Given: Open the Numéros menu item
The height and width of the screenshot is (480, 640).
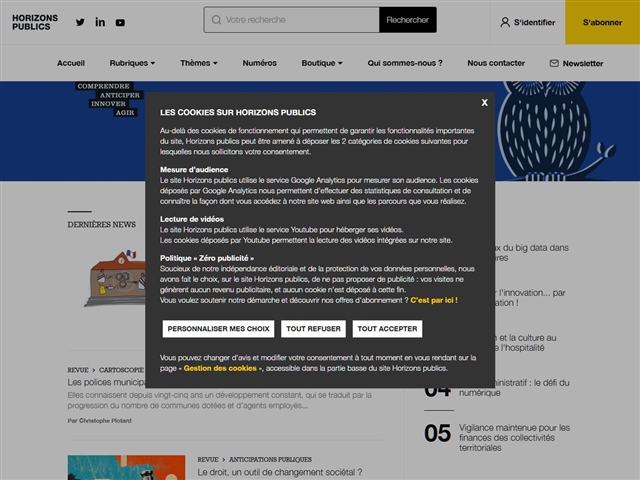Looking at the screenshot, I should point(259,63).
